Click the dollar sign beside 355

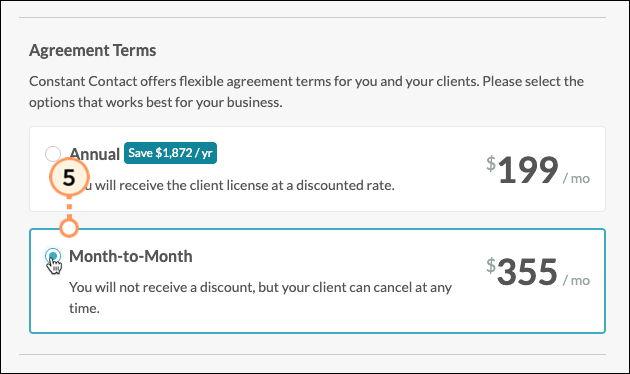pos(491,265)
